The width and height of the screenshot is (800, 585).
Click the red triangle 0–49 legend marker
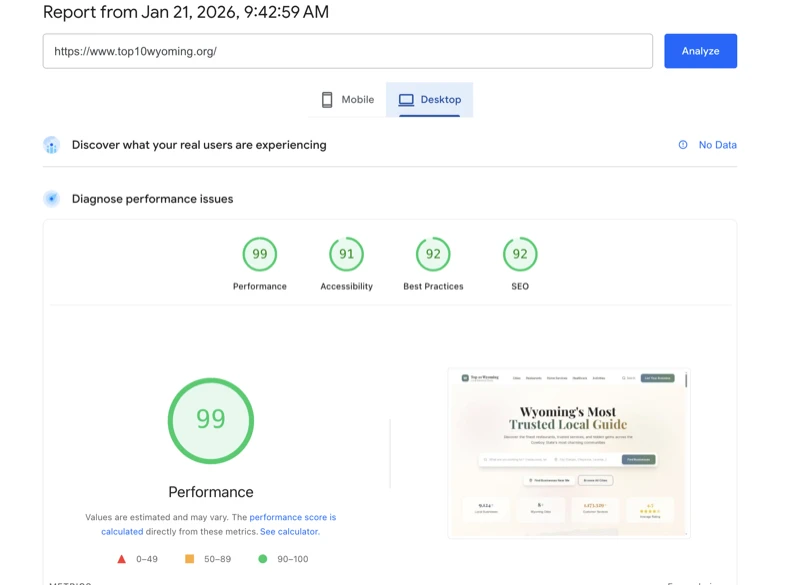pos(122,558)
